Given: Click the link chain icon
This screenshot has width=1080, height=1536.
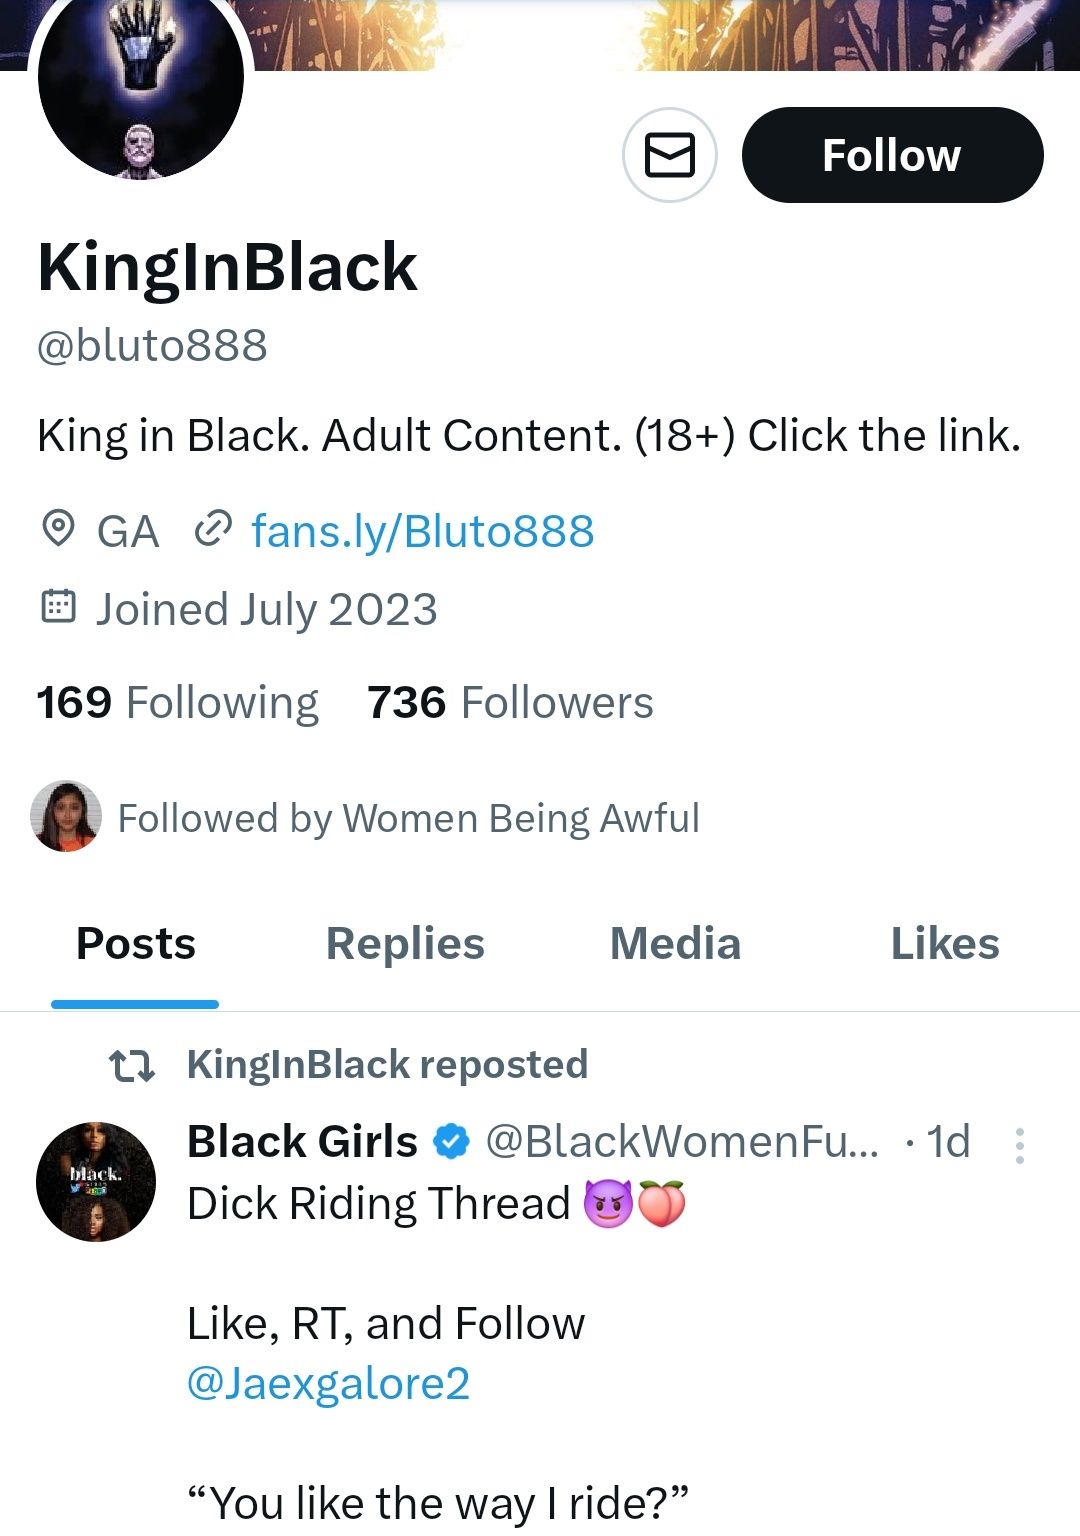Looking at the screenshot, I should pos(213,529).
